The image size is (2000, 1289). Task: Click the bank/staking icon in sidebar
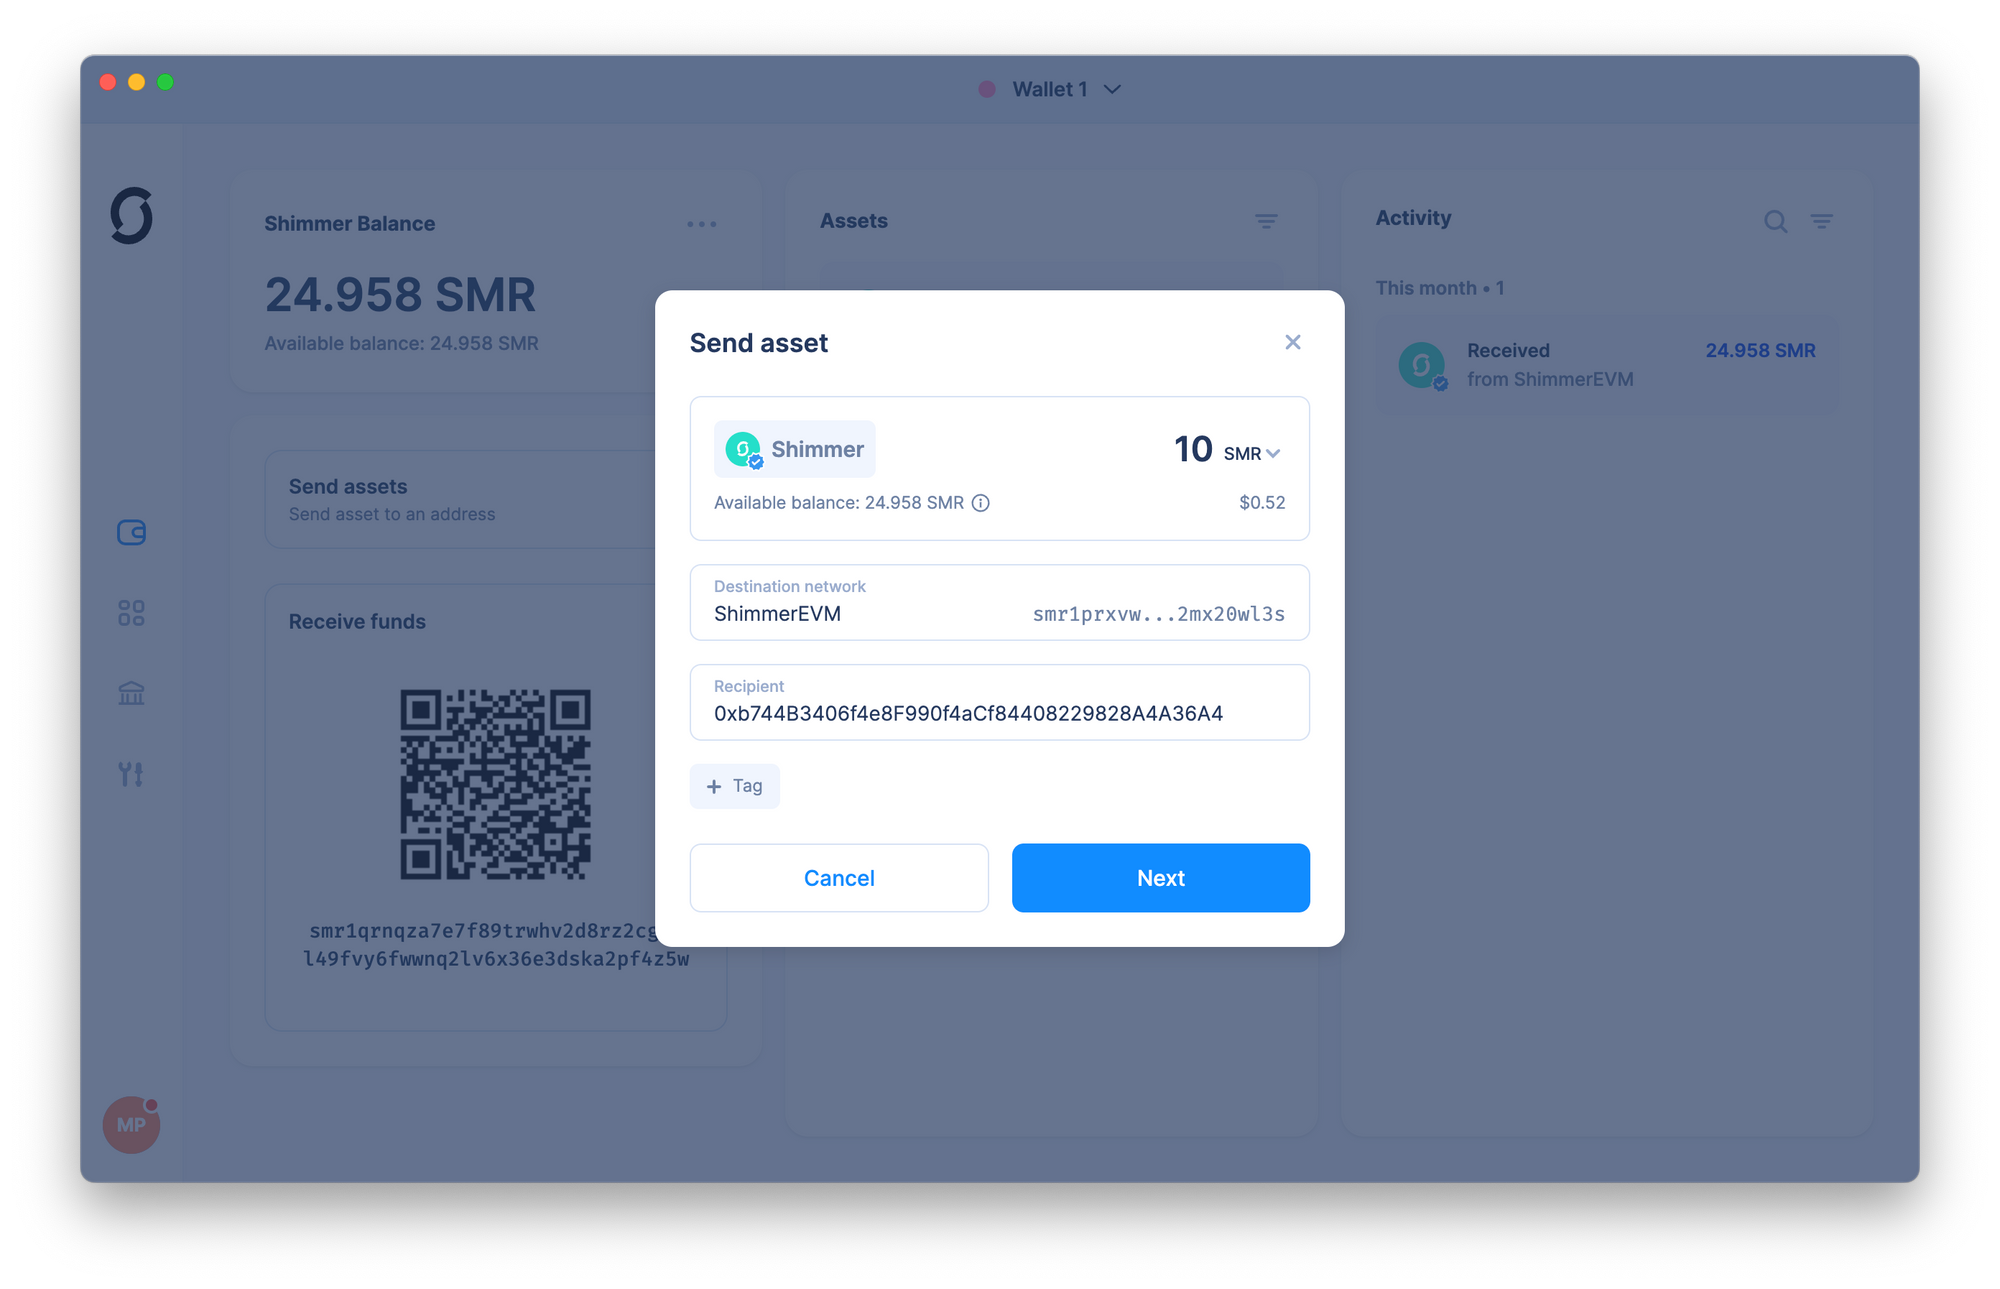tap(131, 691)
